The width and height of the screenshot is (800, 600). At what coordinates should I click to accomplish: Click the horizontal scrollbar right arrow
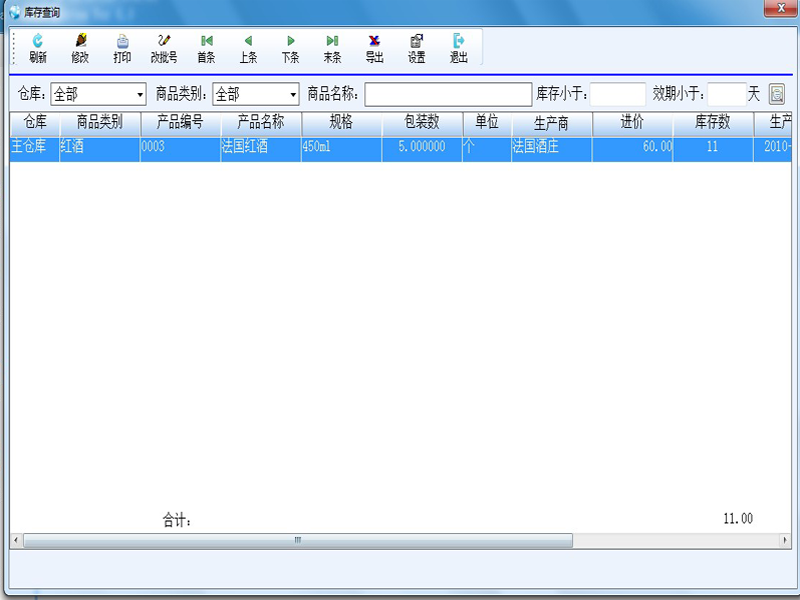[783, 540]
